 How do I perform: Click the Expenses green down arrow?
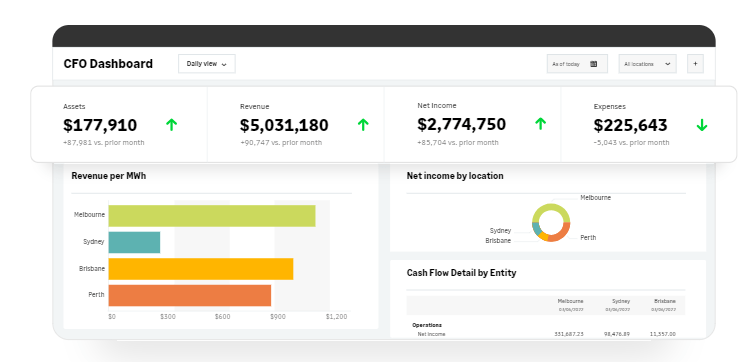click(x=702, y=125)
